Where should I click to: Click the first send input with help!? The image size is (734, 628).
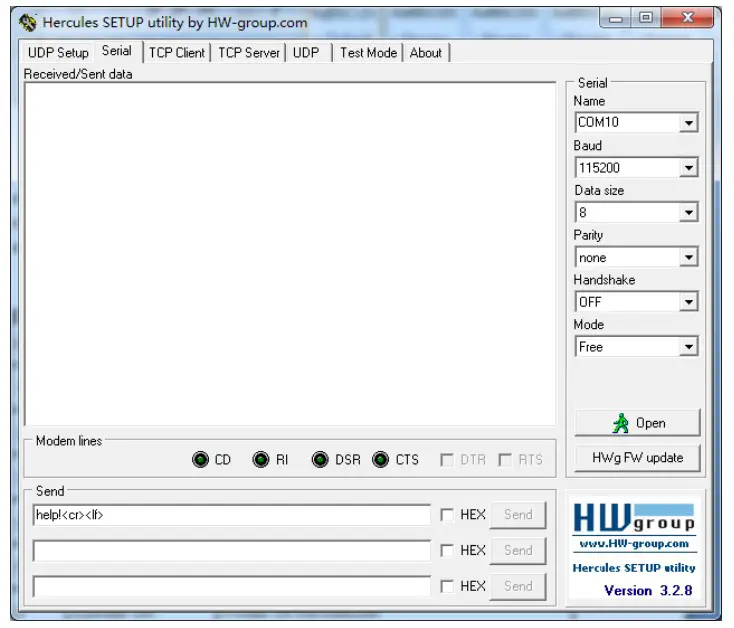(x=232, y=515)
